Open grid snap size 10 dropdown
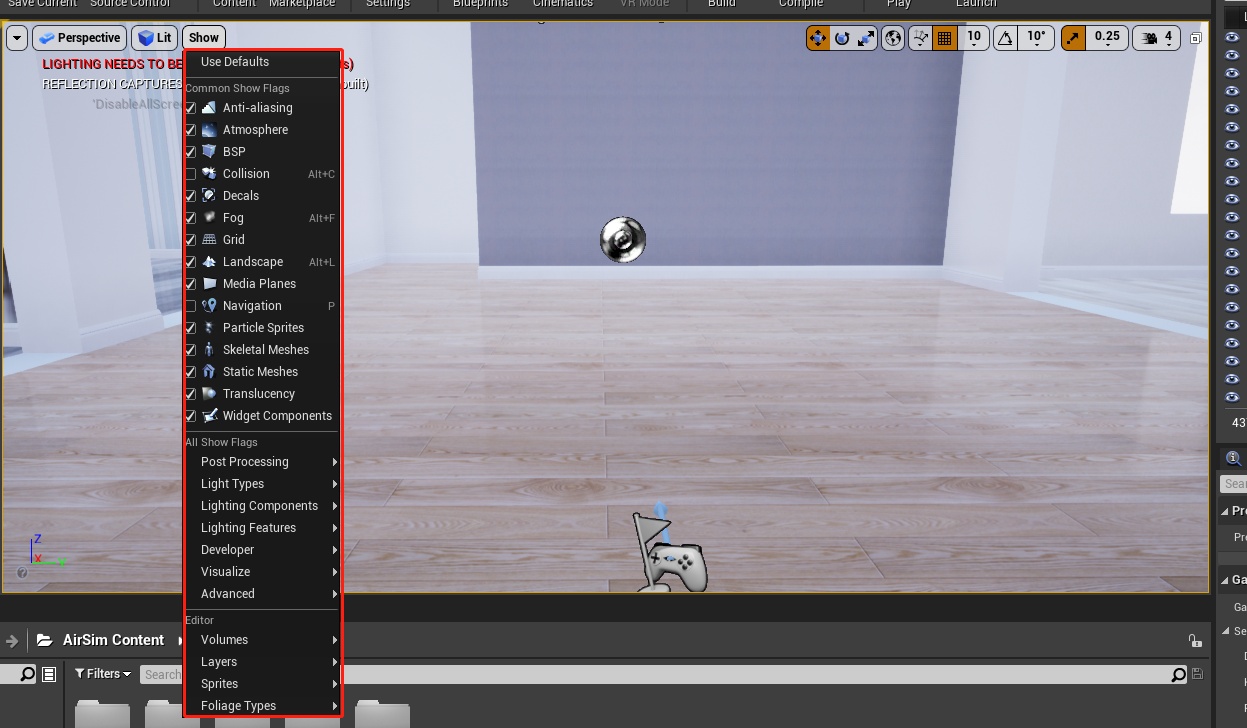 tap(974, 38)
